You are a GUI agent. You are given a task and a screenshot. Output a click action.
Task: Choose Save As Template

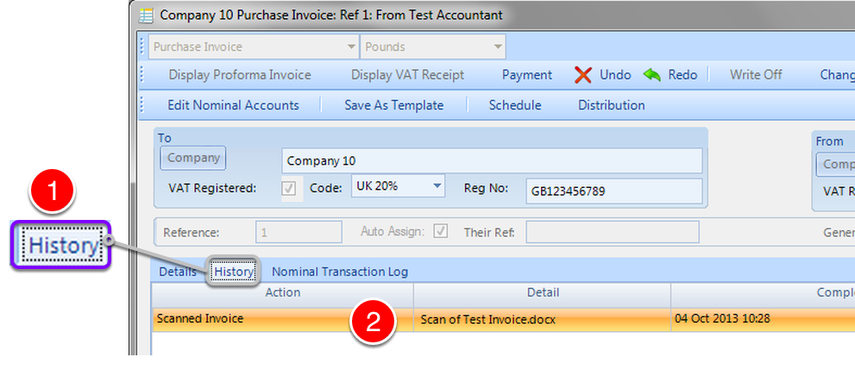(x=394, y=105)
